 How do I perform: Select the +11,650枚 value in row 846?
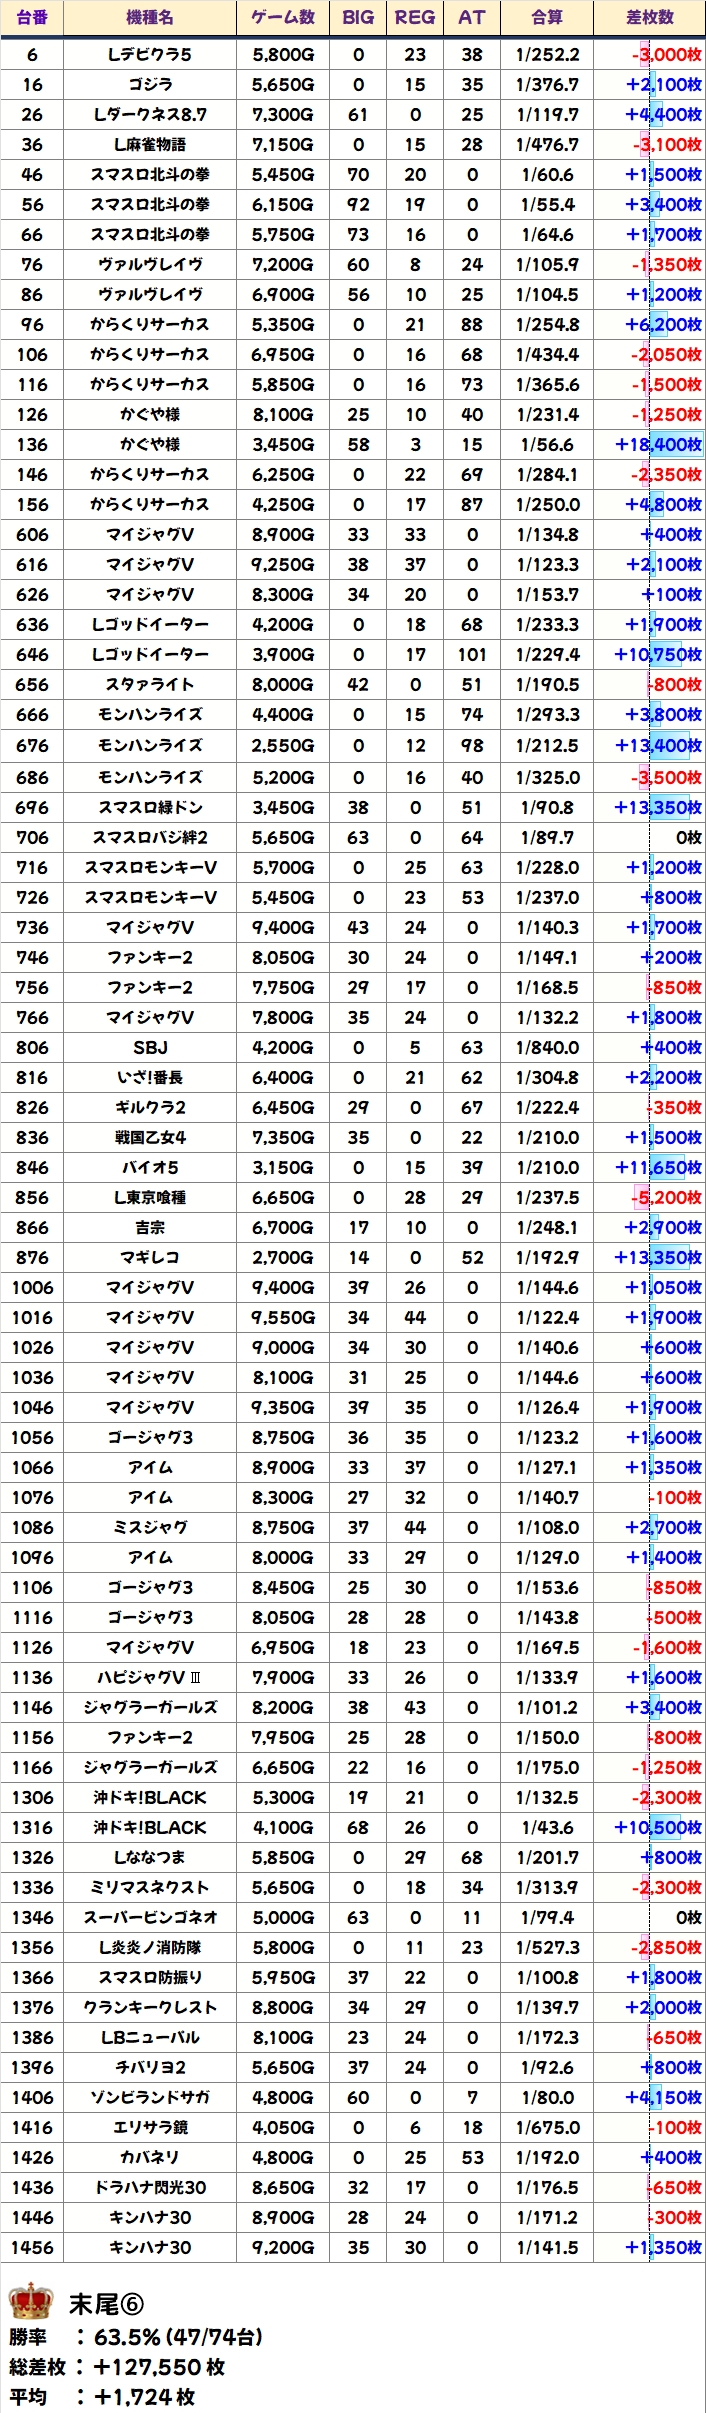tap(658, 1167)
